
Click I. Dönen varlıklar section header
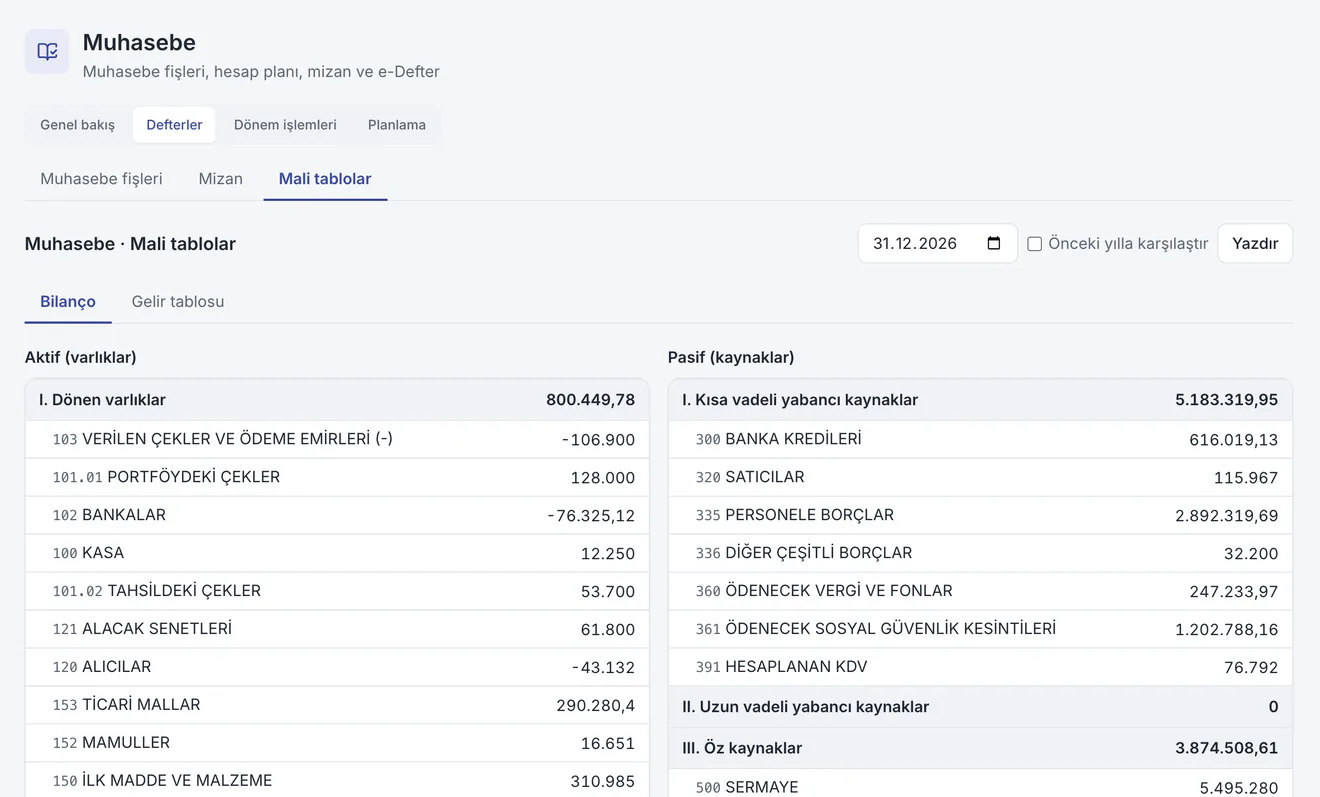point(337,400)
